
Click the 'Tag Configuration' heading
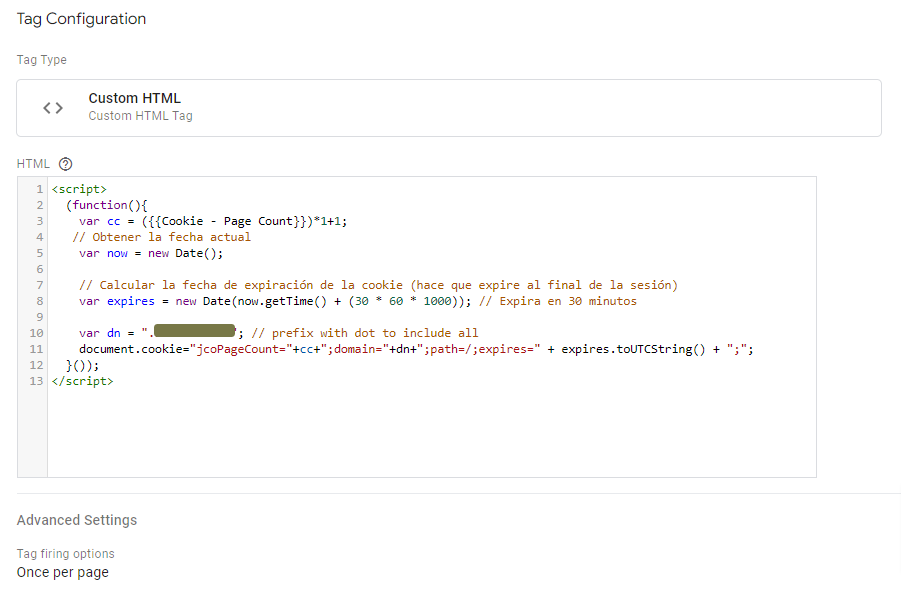click(x=82, y=19)
